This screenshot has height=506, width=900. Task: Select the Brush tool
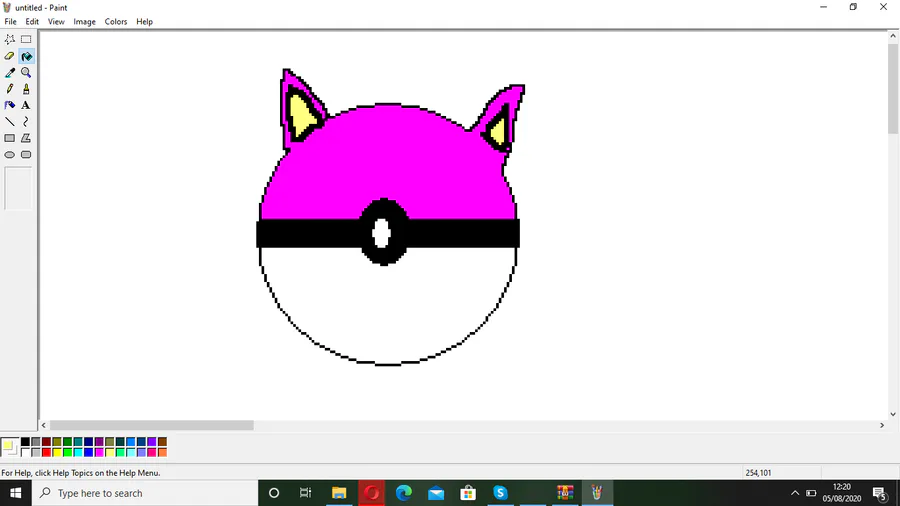point(26,89)
